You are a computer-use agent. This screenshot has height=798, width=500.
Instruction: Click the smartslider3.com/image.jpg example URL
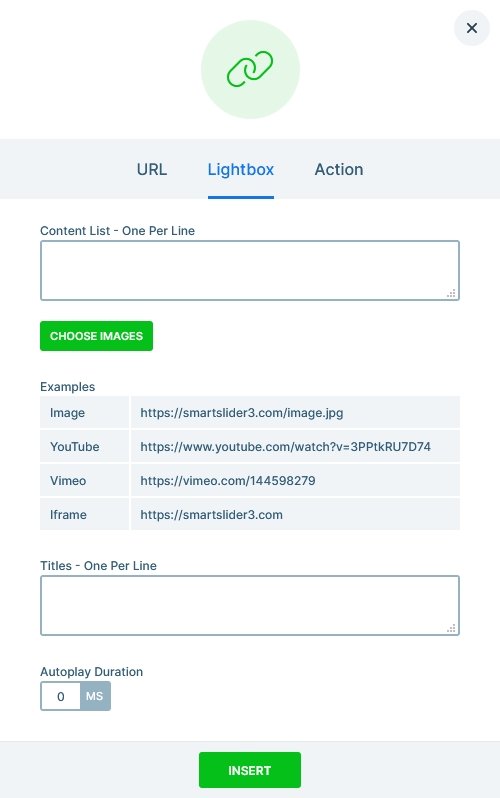[x=242, y=413]
